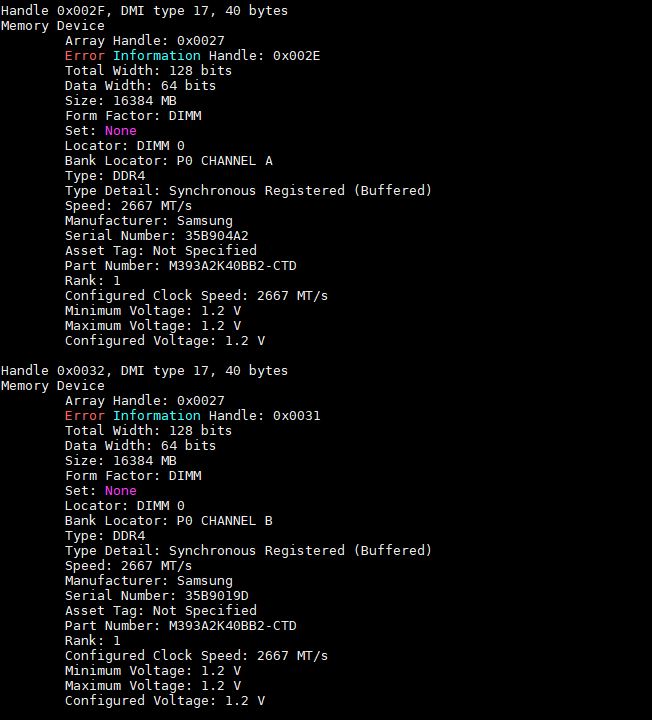
Task: Click part number M393A2K40BB2-CTD under Handle 0x002F
Action: point(232,266)
